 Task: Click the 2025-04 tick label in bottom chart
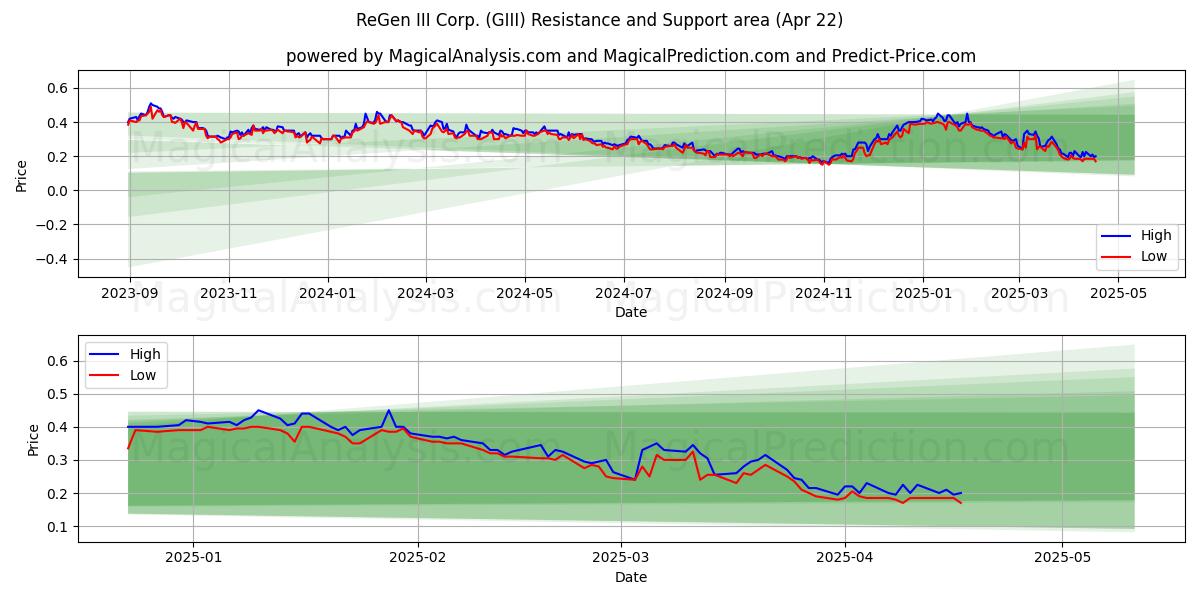point(845,557)
